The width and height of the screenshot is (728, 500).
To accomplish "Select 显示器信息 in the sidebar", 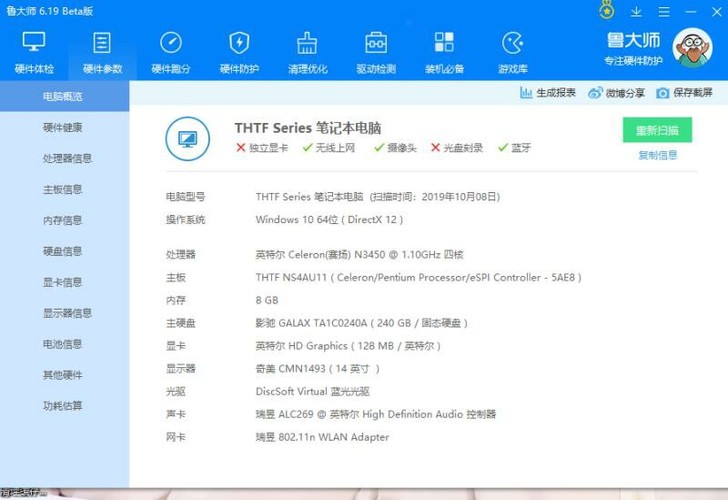I will tap(65, 313).
